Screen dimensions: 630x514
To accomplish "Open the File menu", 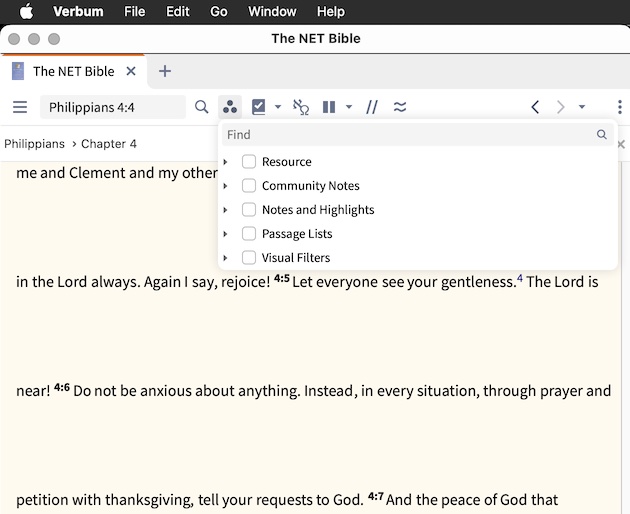I will 134,11.
